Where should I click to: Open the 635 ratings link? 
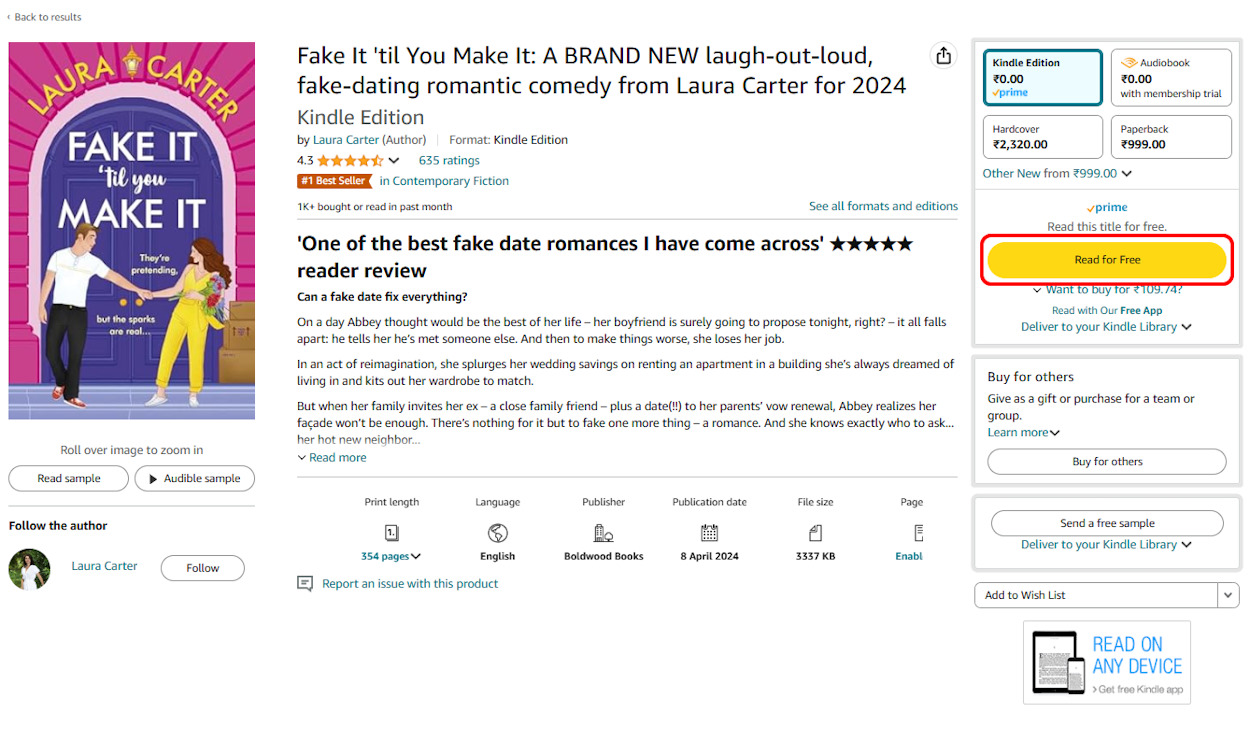tap(448, 160)
